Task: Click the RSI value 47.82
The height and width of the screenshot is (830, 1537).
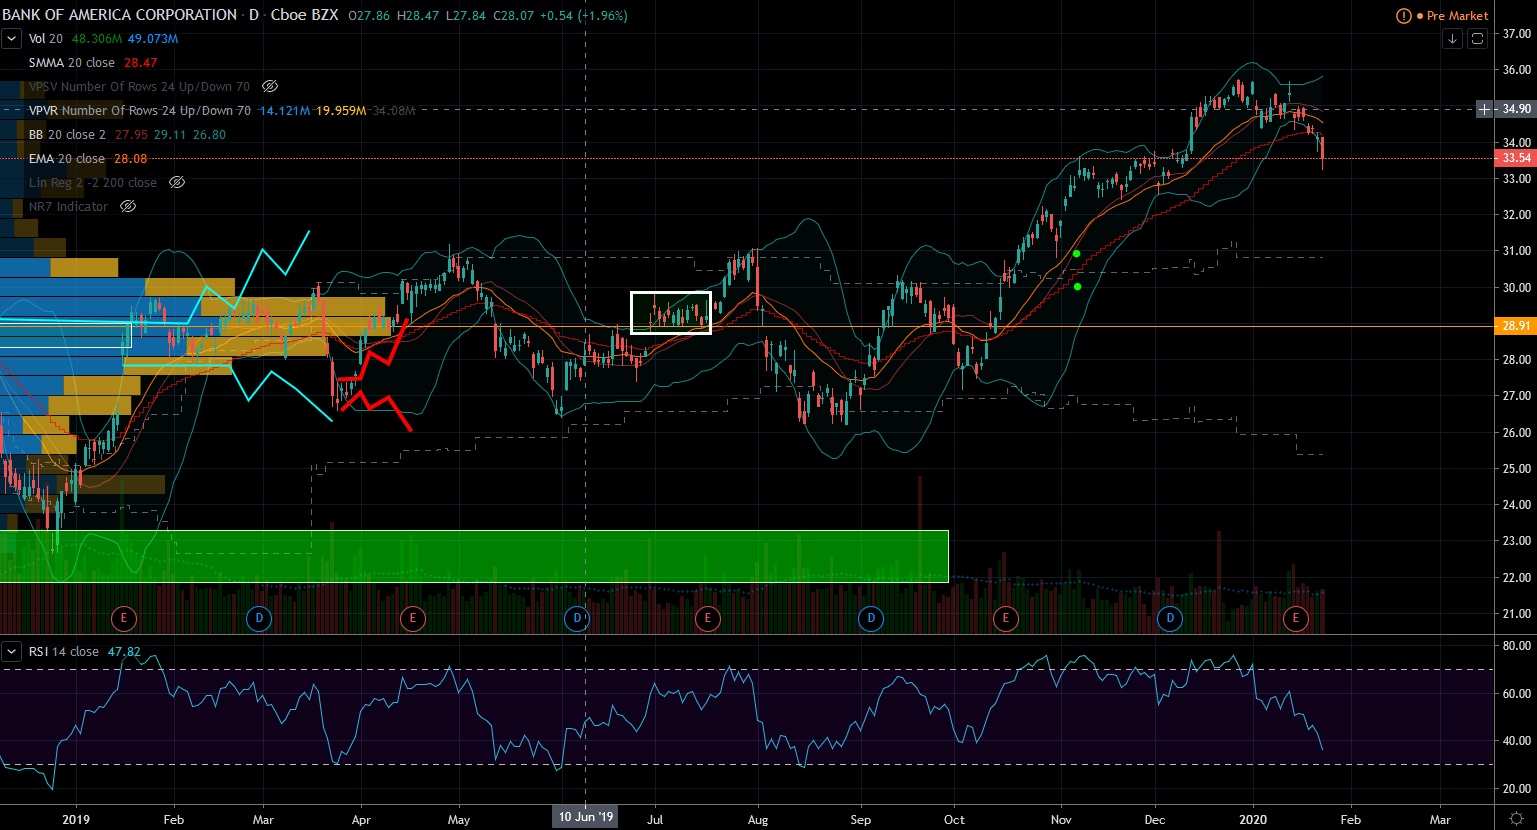Action: pos(123,652)
